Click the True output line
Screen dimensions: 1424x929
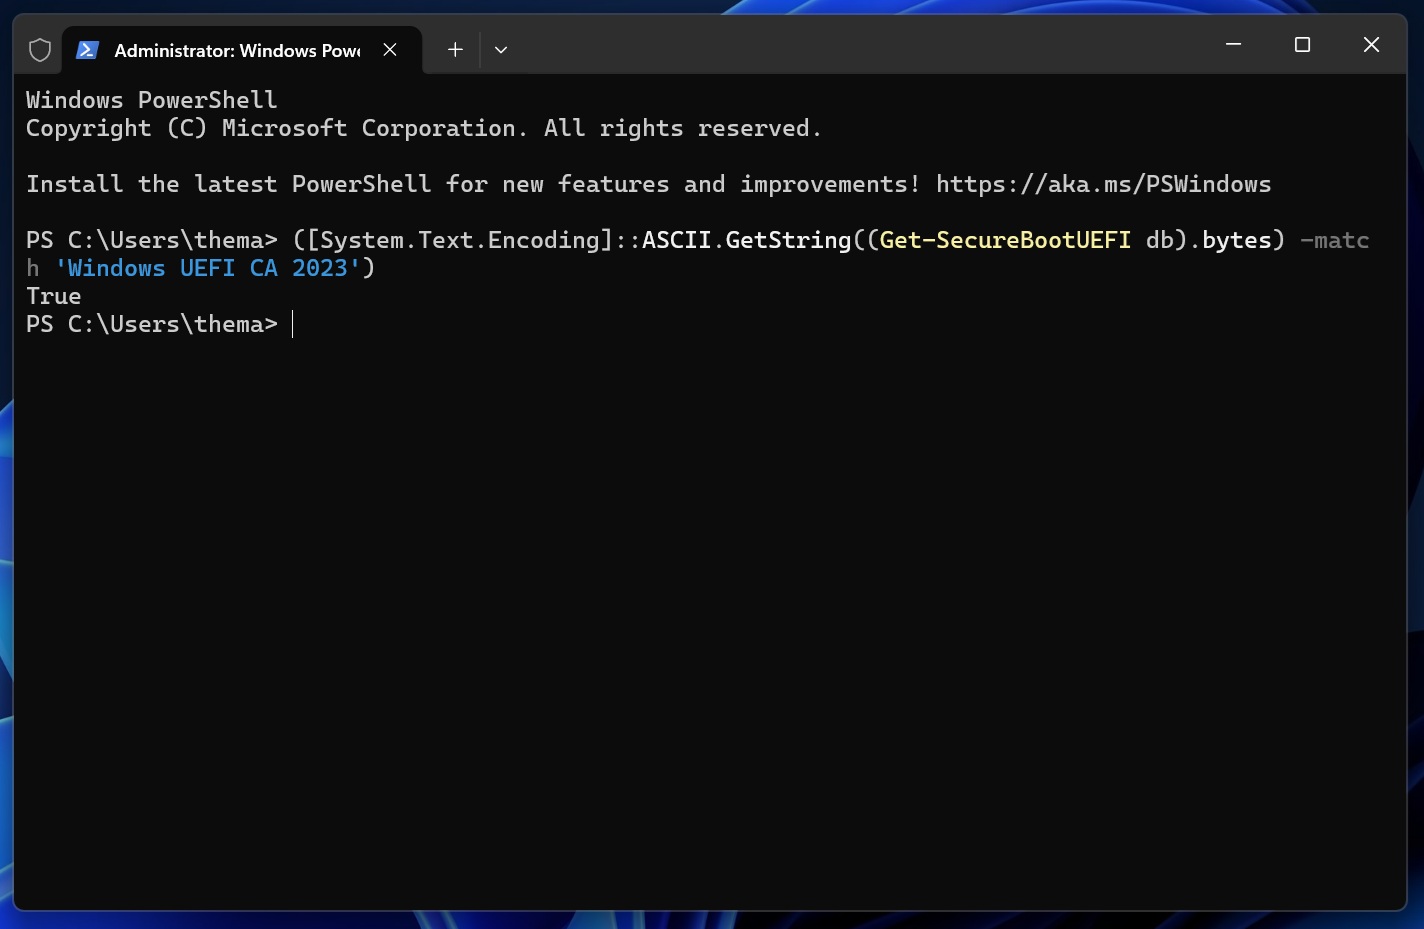[x=53, y=296]
